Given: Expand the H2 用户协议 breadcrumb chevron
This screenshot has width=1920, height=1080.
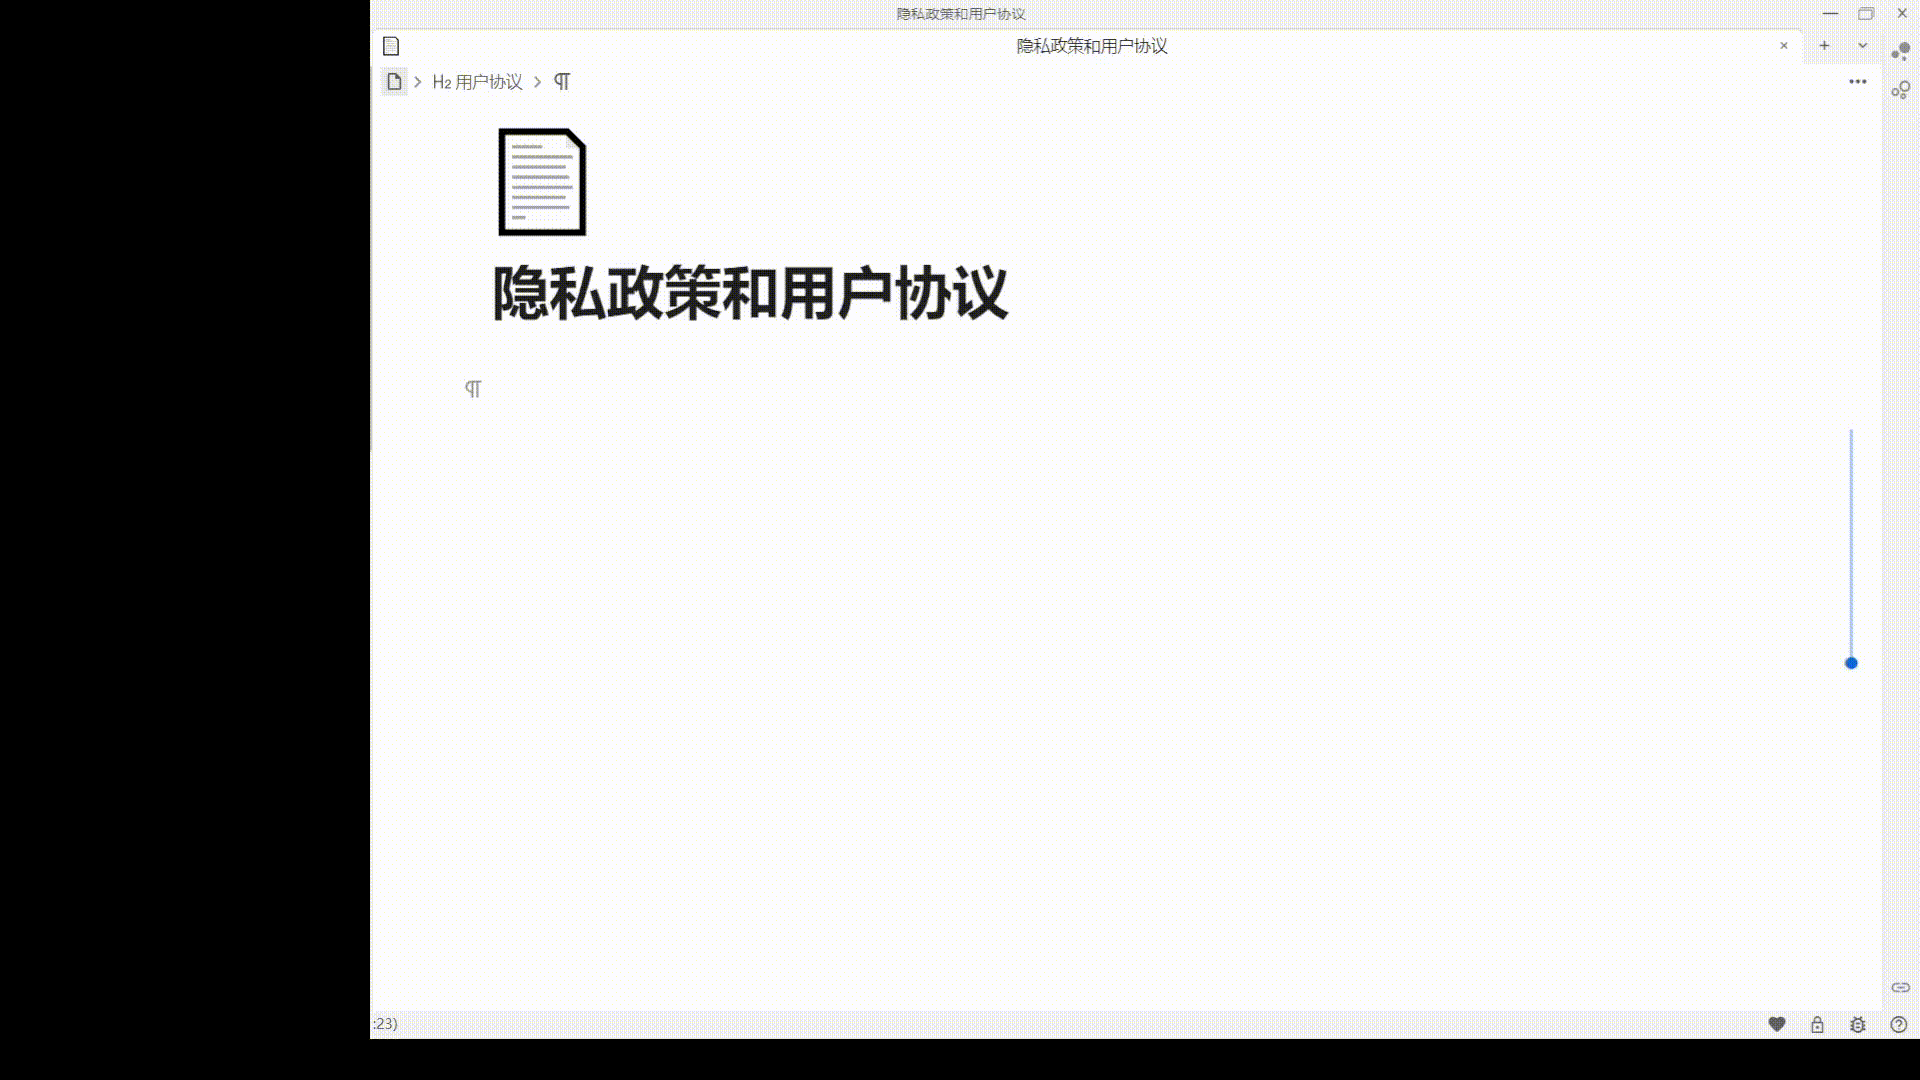Looking at the screenshot, I should point(537,82).
